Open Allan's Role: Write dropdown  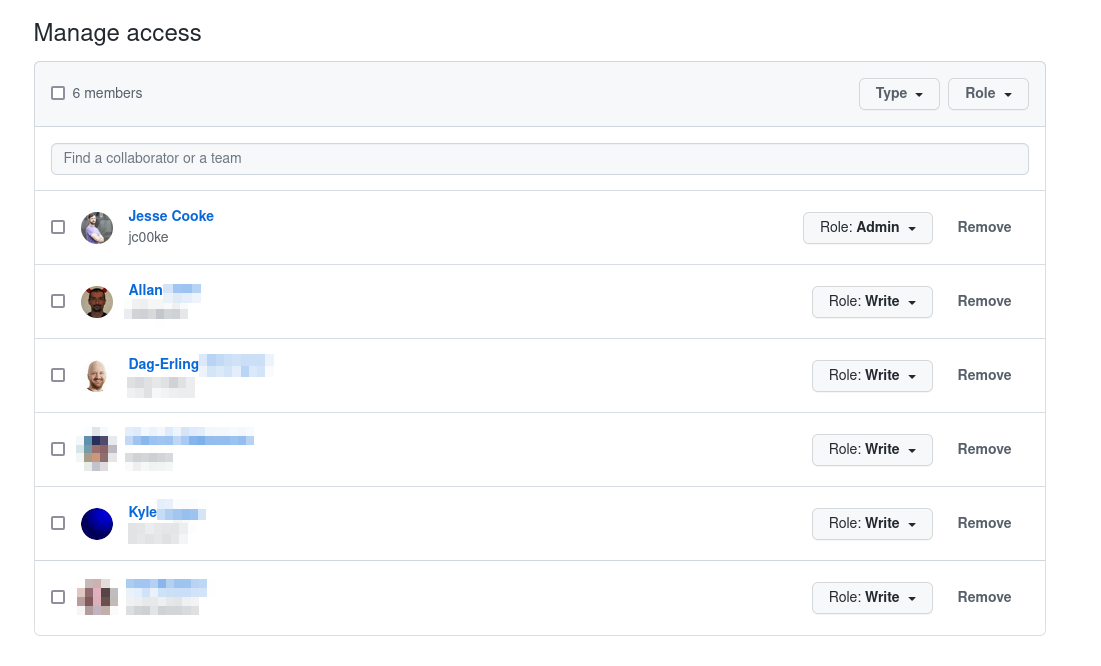(872, 301)
